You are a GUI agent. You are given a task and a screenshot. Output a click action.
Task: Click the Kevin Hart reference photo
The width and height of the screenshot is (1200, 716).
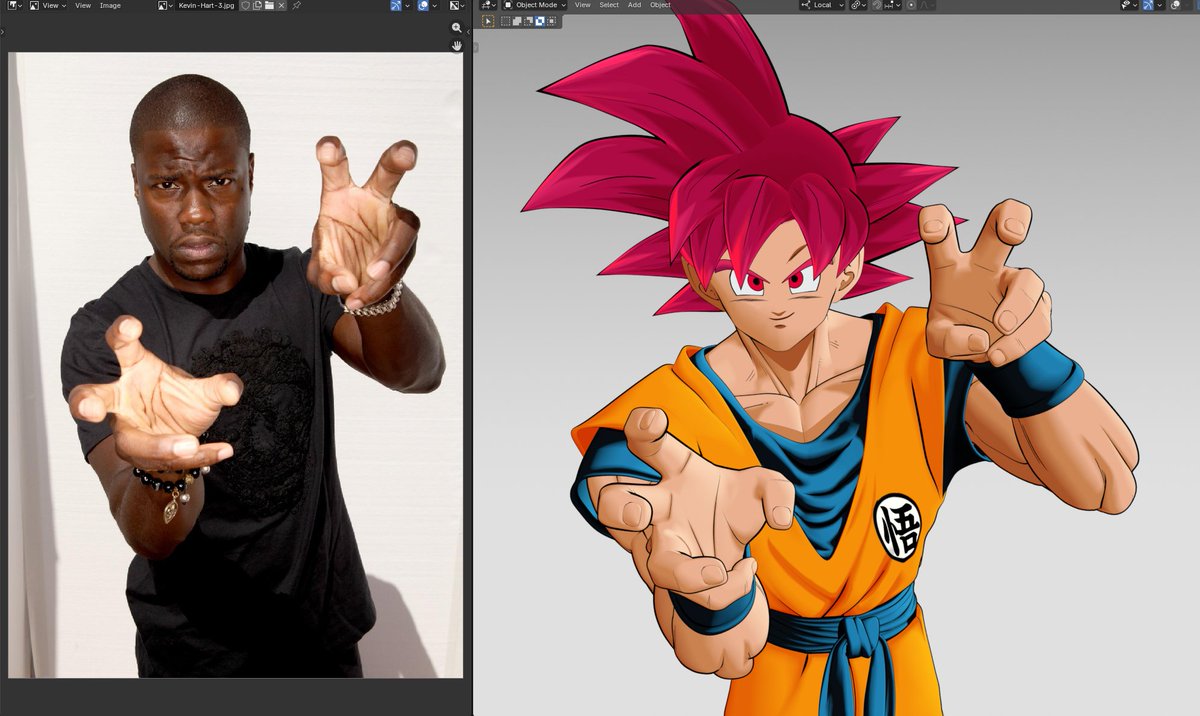point(236,365)
